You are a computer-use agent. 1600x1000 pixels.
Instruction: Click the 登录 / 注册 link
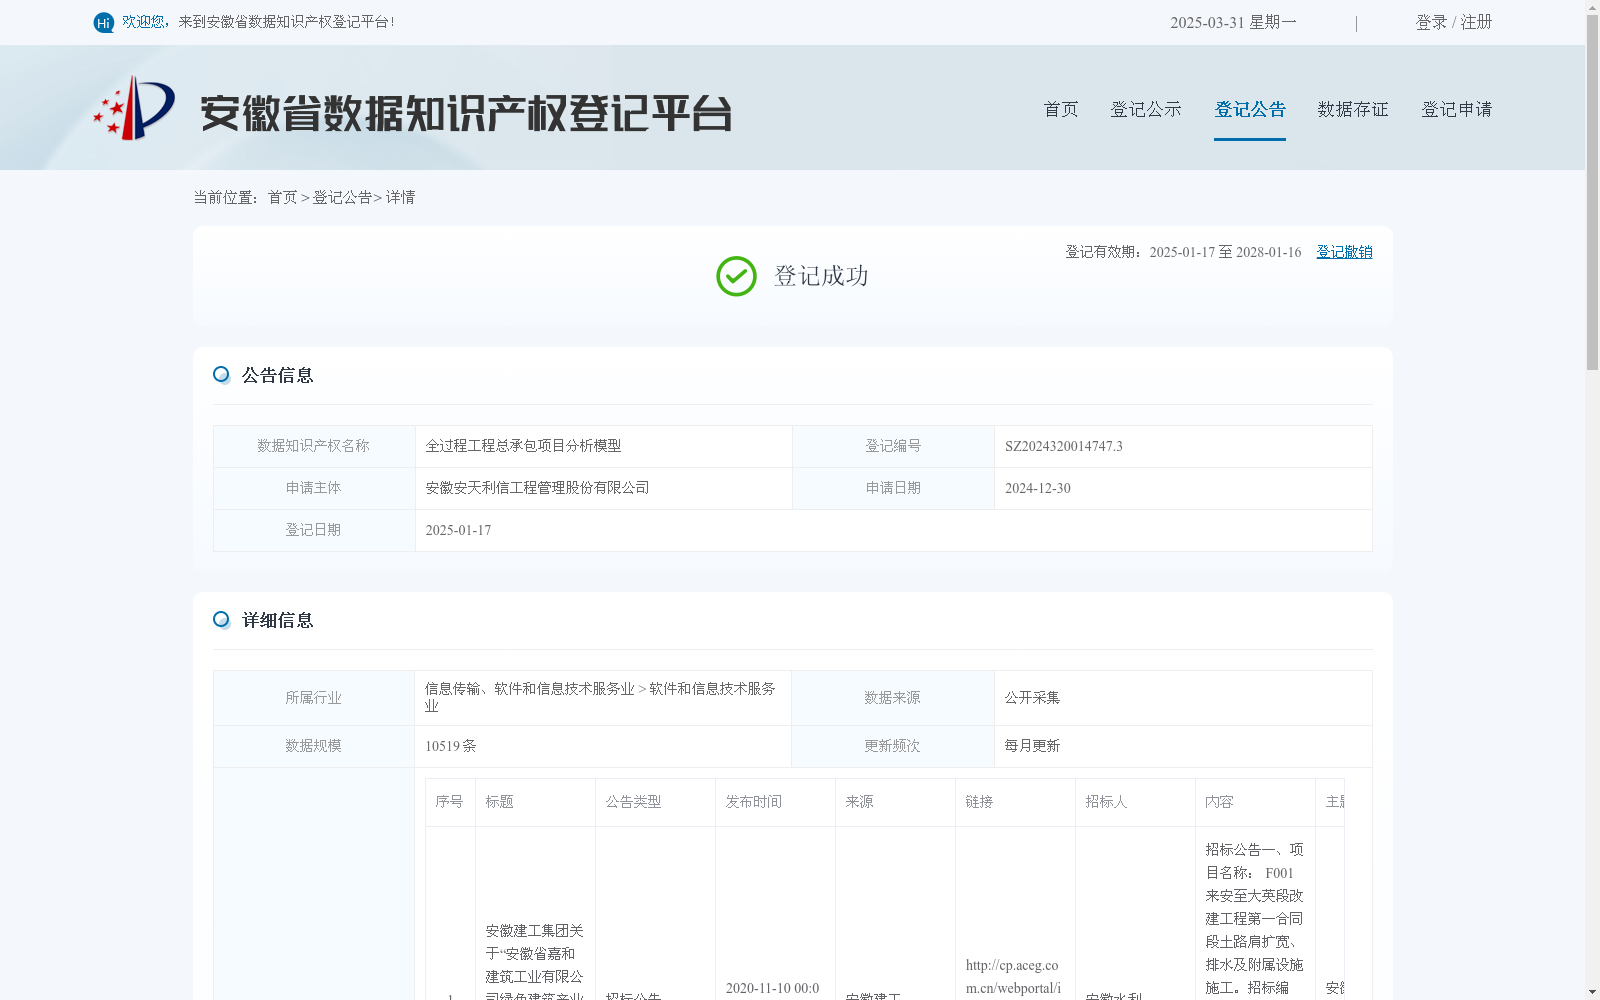[x=1454, y=22]
